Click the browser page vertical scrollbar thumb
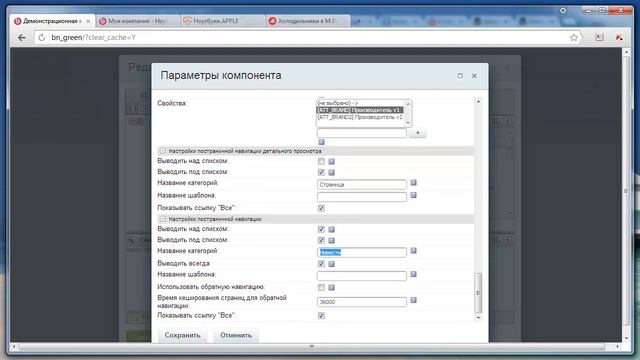Screen dimensions: 640x360 [627, 191]
